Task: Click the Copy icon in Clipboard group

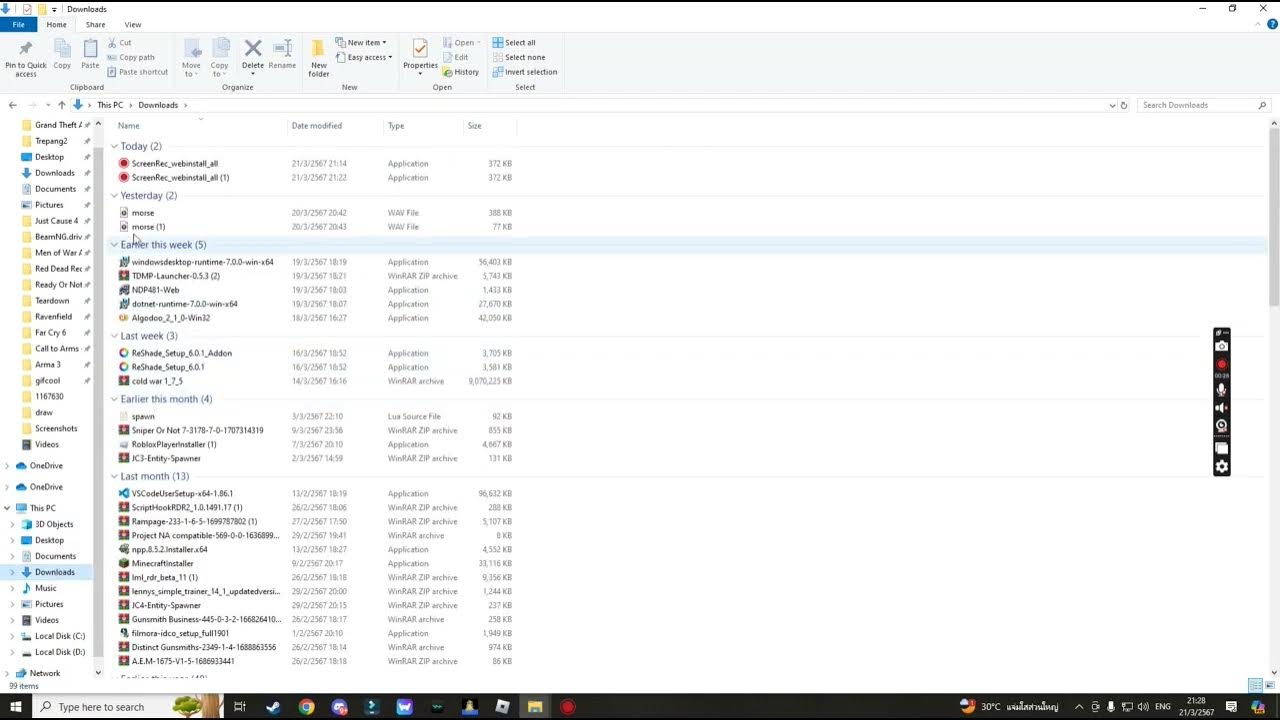Action: click(x=62, y=48)
